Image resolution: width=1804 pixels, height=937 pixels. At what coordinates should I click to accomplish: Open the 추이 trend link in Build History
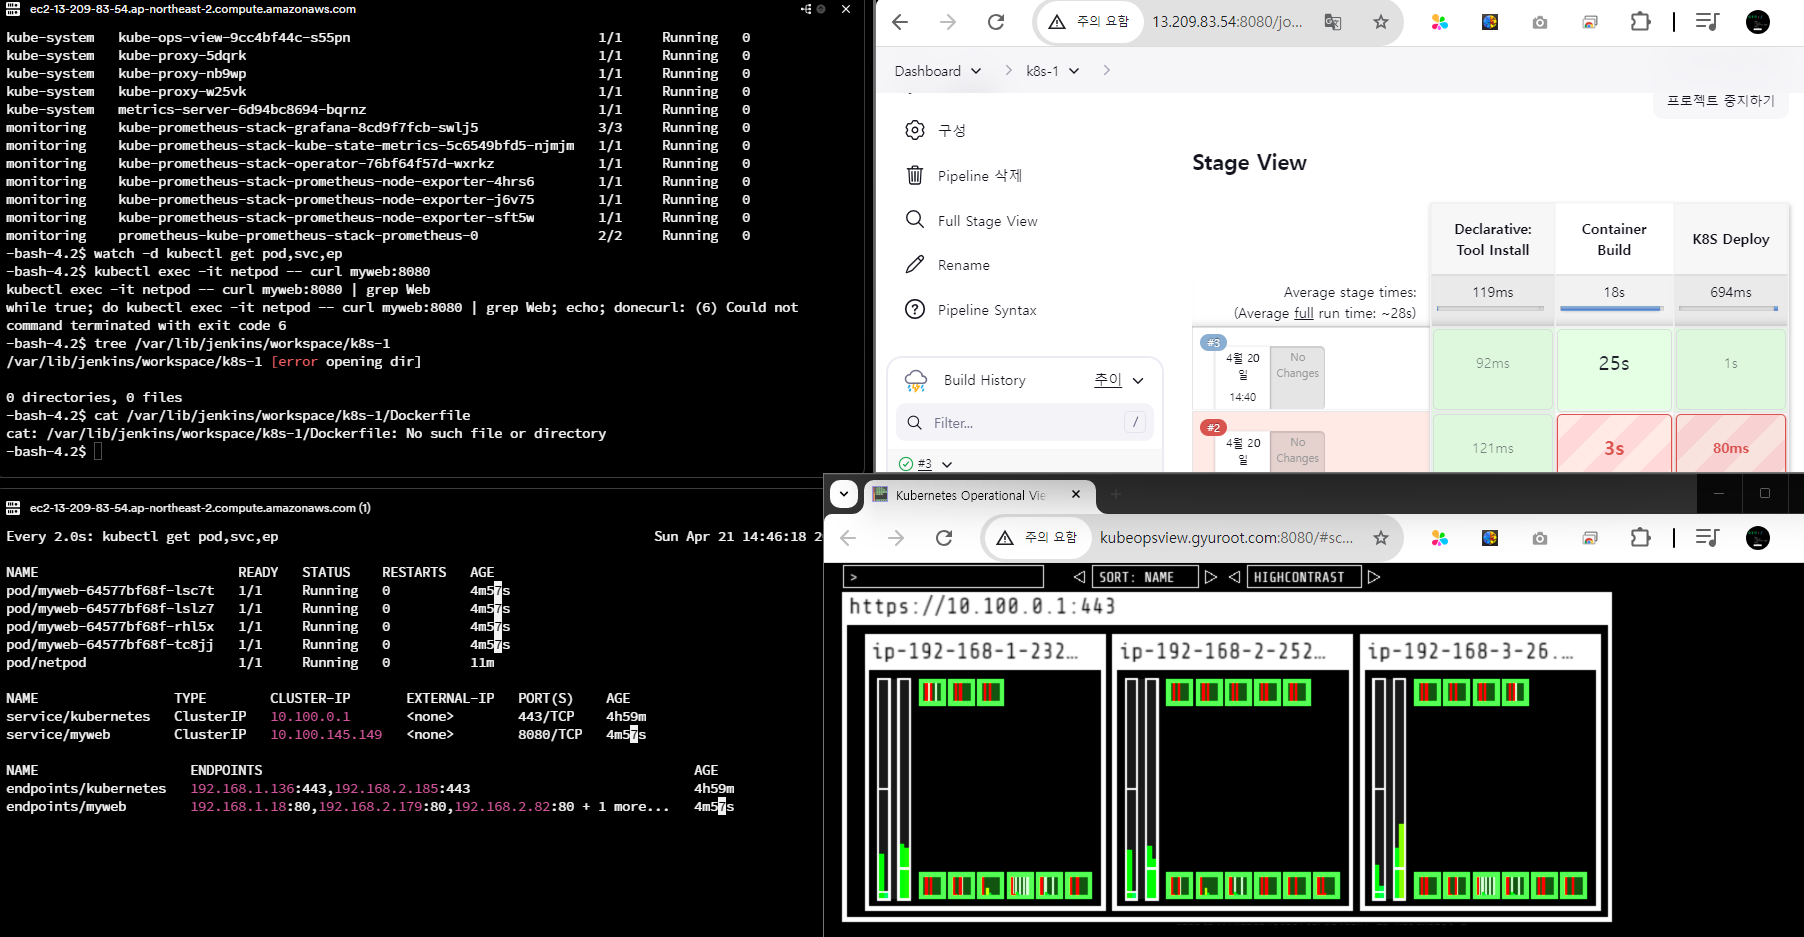pos(1108,380)
